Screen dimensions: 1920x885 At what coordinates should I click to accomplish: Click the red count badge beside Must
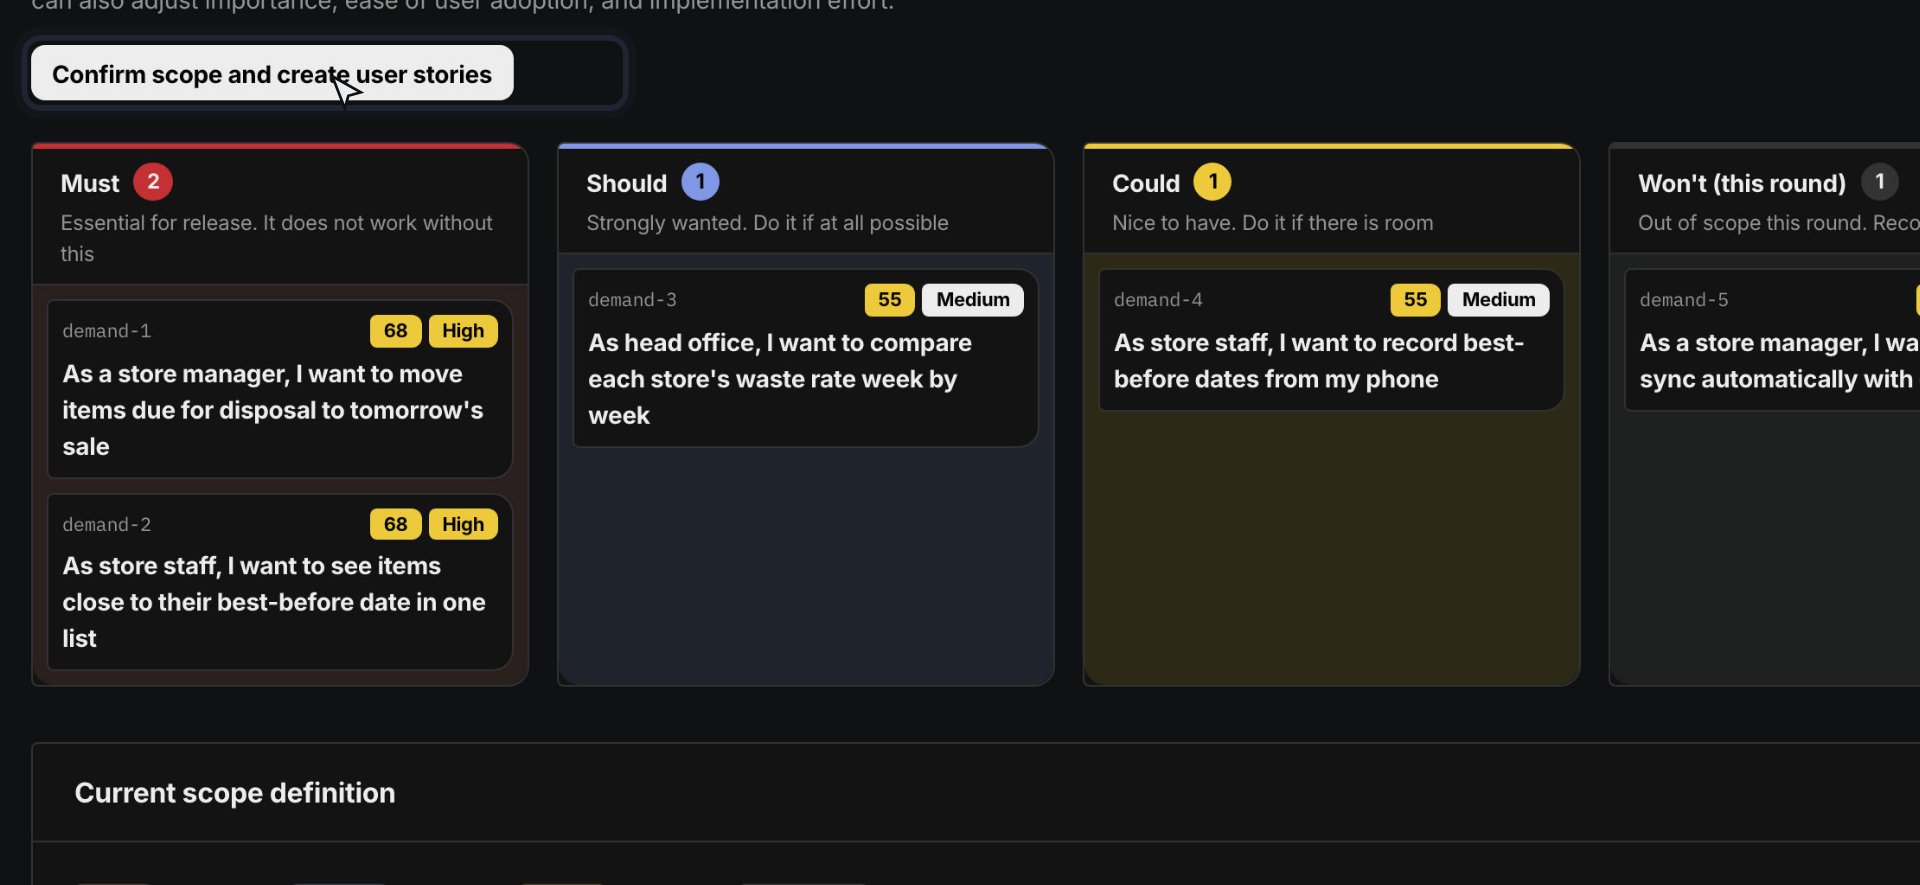(153, 182)
